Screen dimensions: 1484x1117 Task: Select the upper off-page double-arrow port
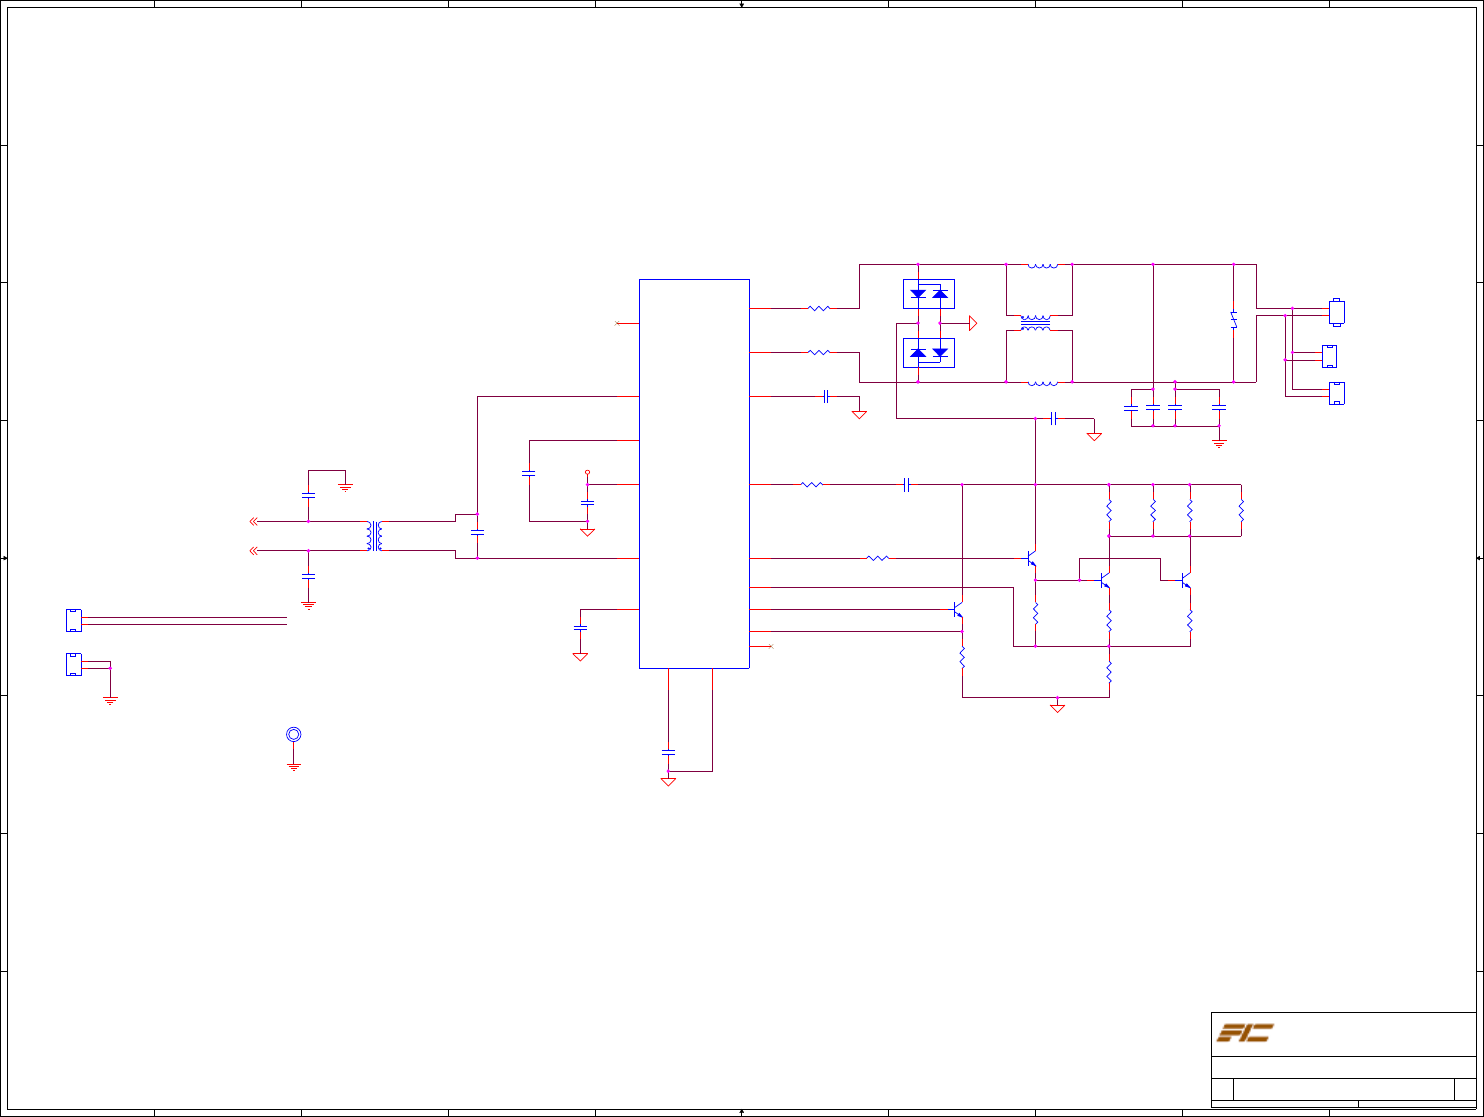click(x=254, y=521)
